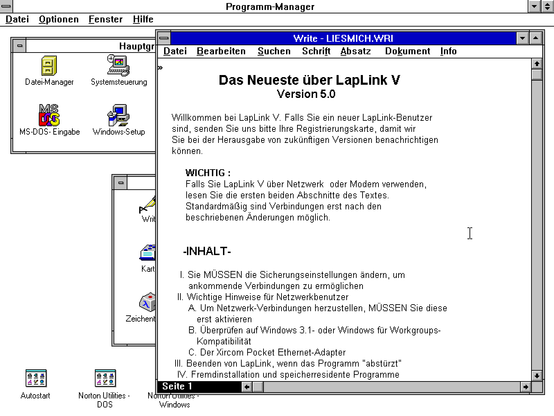
Task: Open the Program Manager Hilfe menu
Action: 143,19
